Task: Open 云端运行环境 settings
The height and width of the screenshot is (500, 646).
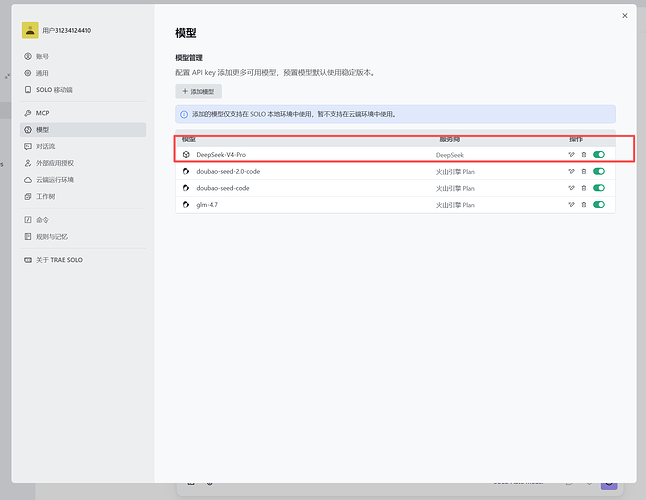Action: click(x=83, y=180)
